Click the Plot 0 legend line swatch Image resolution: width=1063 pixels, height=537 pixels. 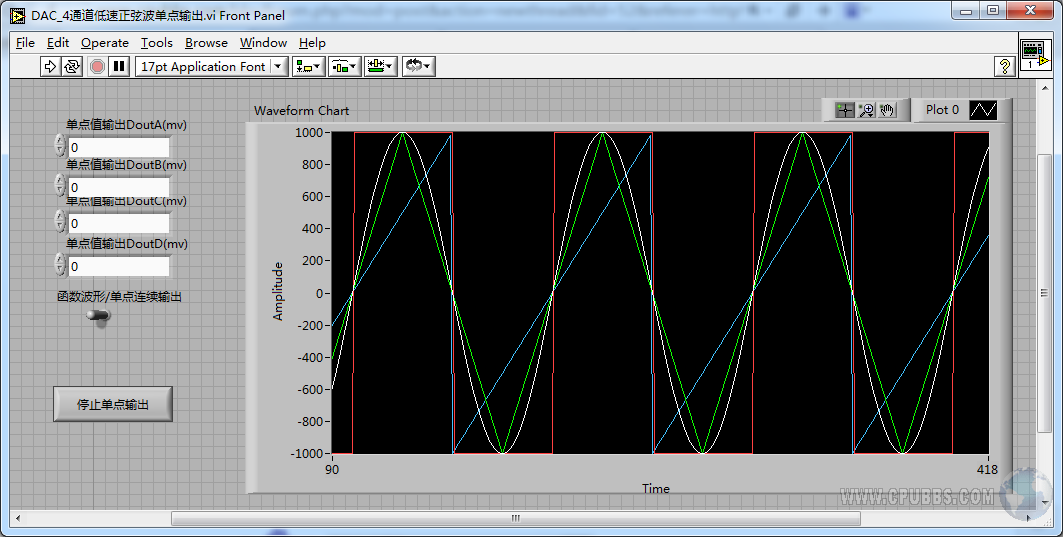click(983, 110)
